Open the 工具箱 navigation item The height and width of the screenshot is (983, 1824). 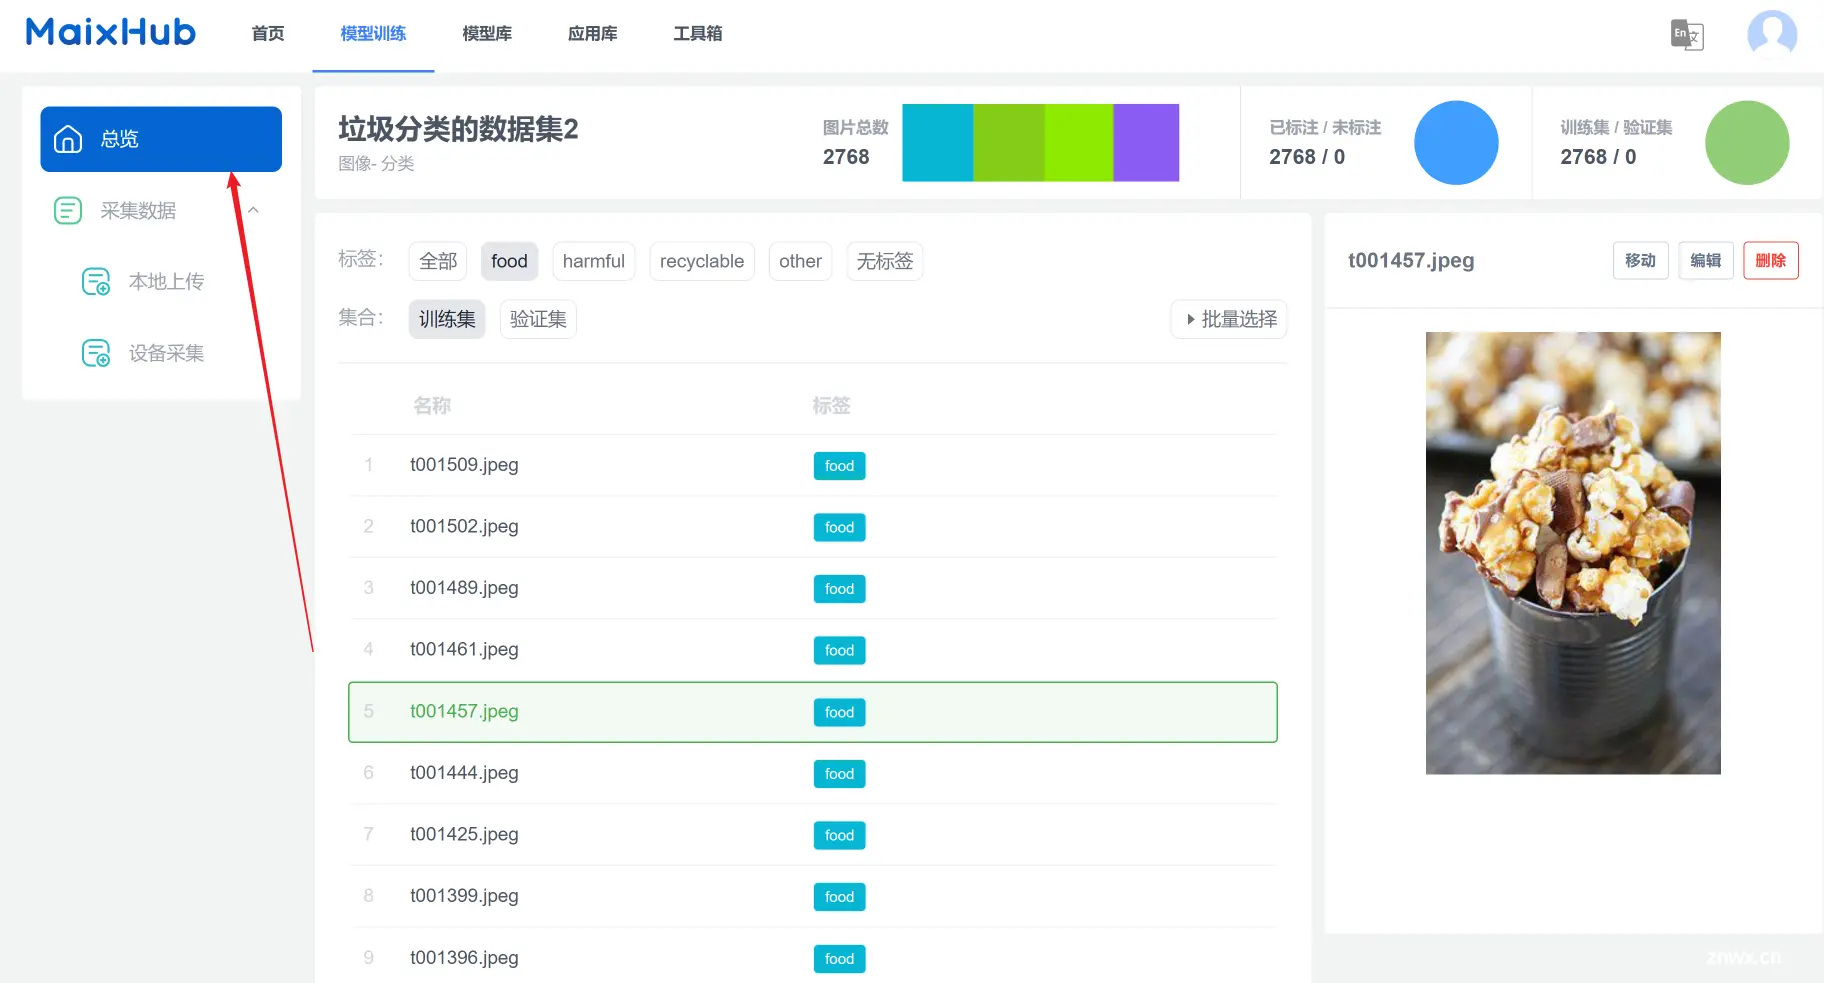pyautogui.click(x=697, y=34)
